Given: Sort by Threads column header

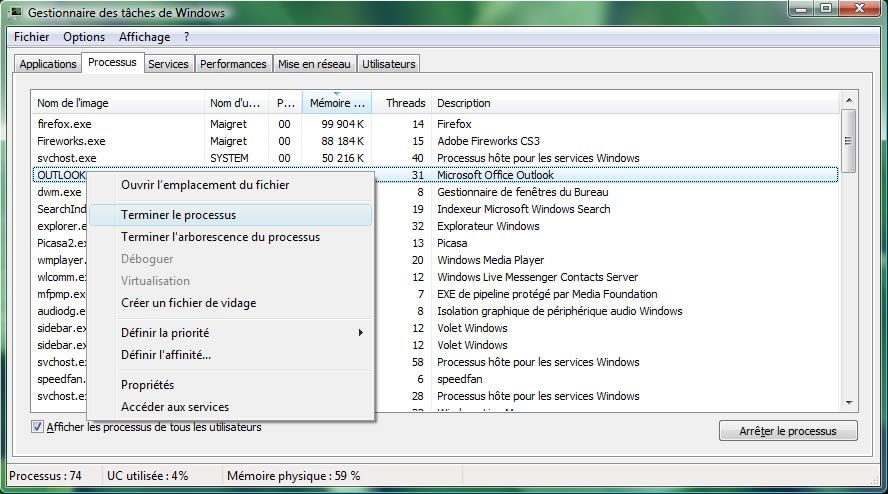Looking at the screenshot, I should pyautogui.click(x=402, y=103).
